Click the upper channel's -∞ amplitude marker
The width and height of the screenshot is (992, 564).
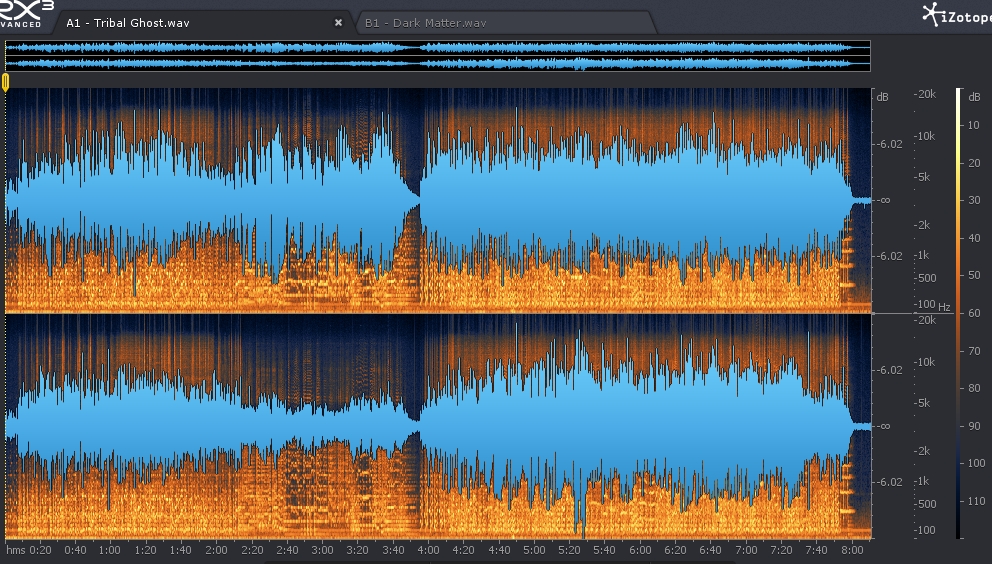click(x=883, y=200)
